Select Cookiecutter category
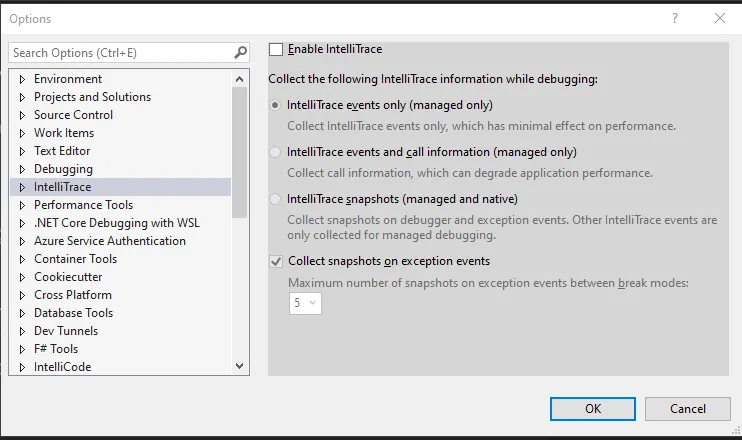Screen dimensions: 742x440 (x=68, y=277)
